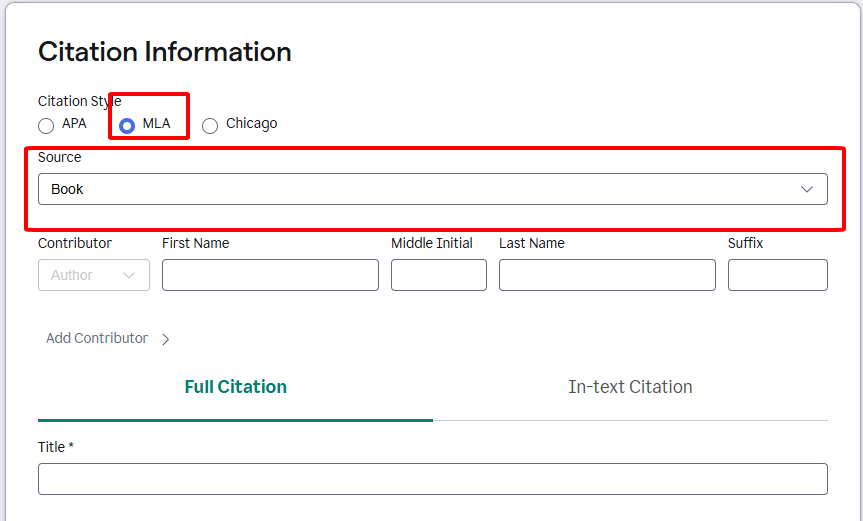Click the arrow icon beside Add Contributor

tap(165, 339)
